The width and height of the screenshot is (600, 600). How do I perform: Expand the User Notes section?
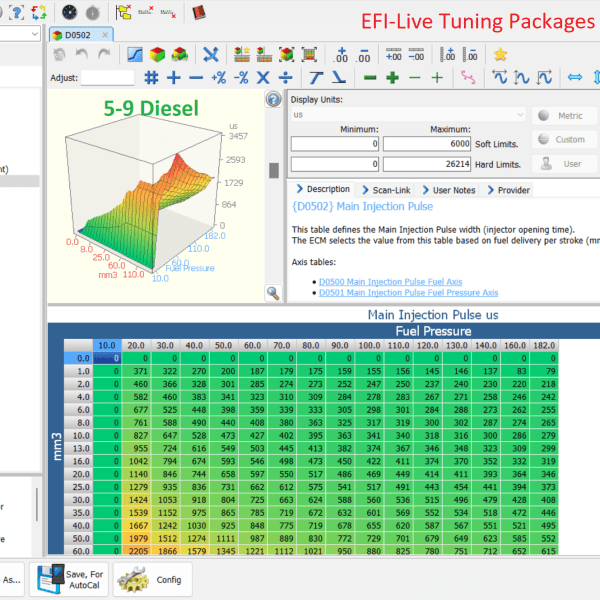tap(449, 190)
